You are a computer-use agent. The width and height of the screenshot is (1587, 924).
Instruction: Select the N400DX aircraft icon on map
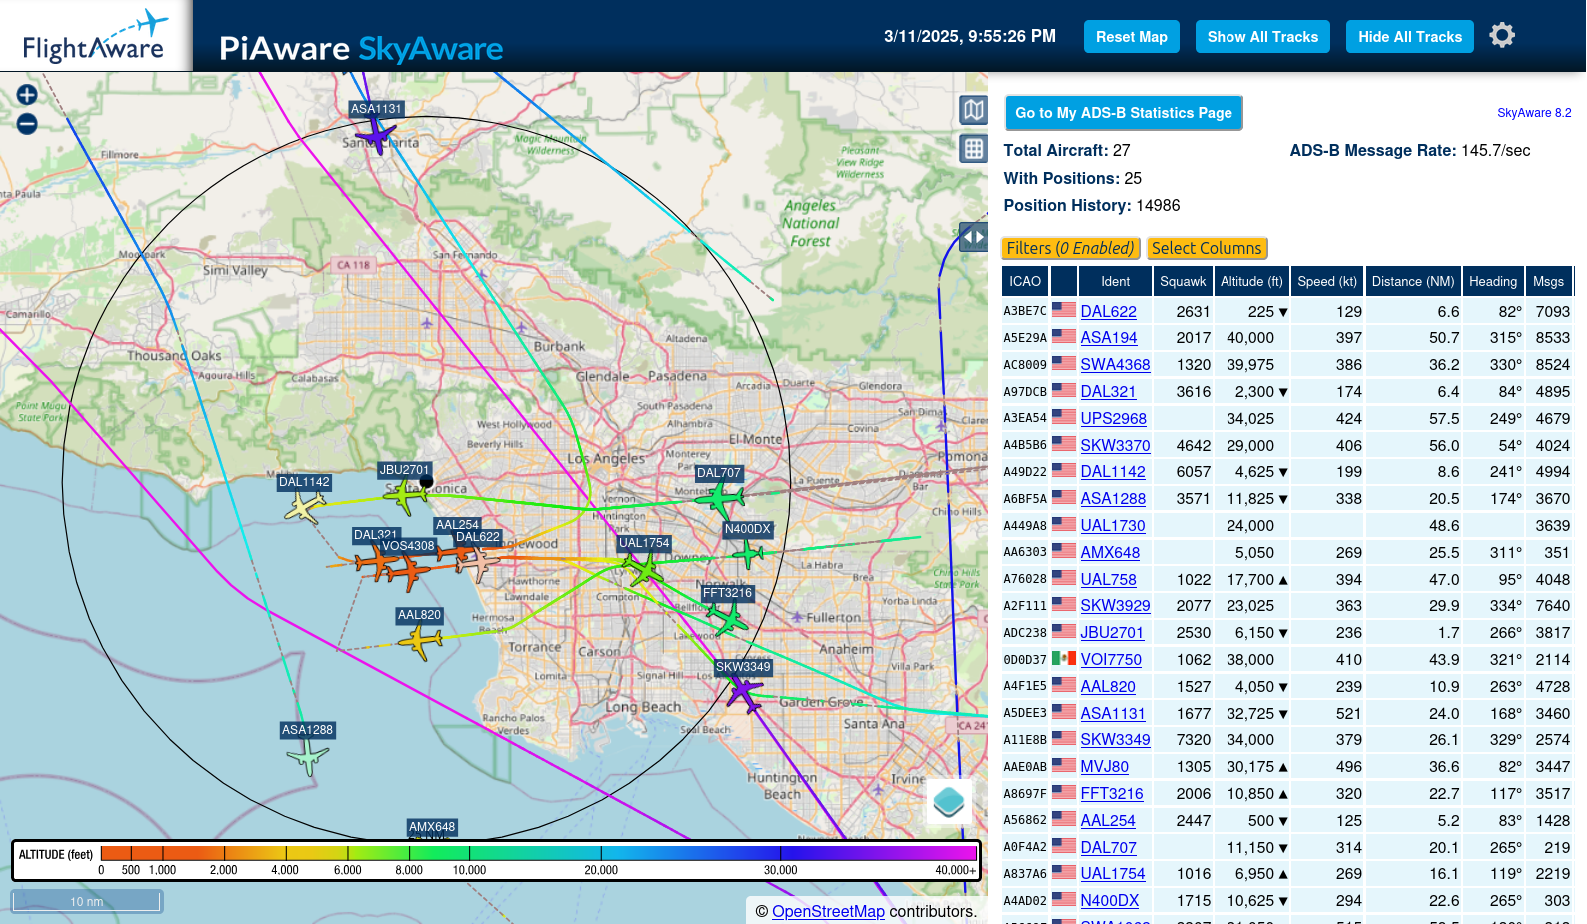pos(747,552)
